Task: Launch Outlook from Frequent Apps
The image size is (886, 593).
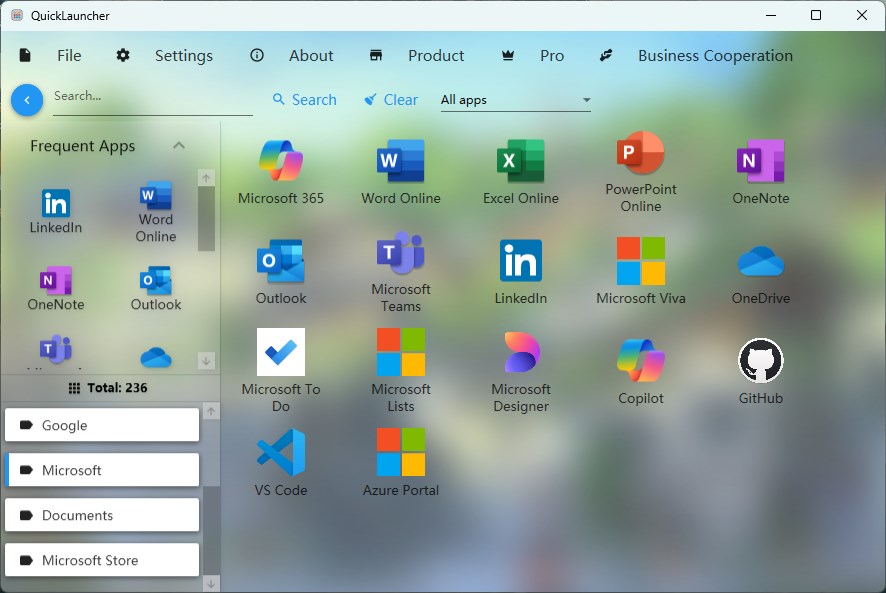Action: [x=155, y=289]
